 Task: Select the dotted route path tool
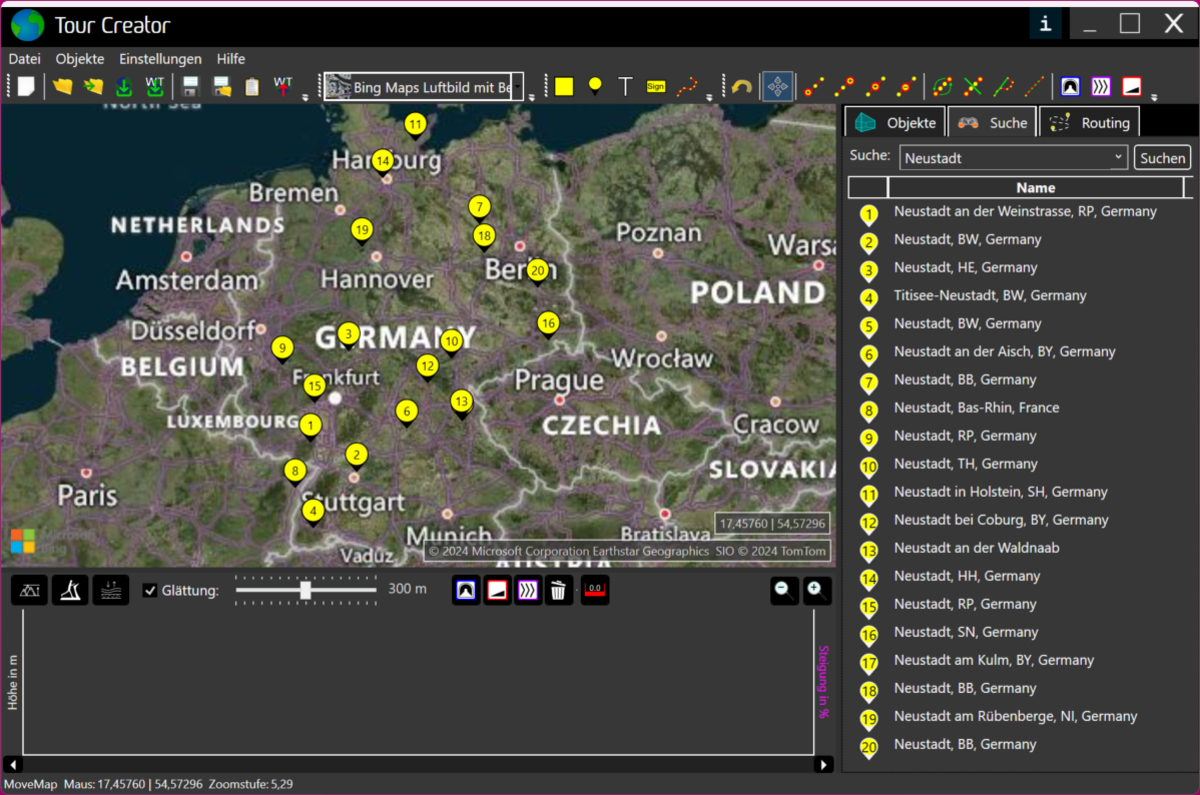click(687, 87)
